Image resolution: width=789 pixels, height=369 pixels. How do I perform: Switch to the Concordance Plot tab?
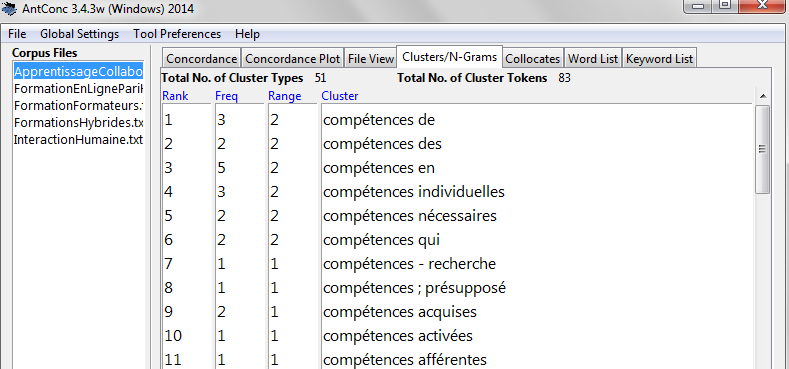coord(293,58)
